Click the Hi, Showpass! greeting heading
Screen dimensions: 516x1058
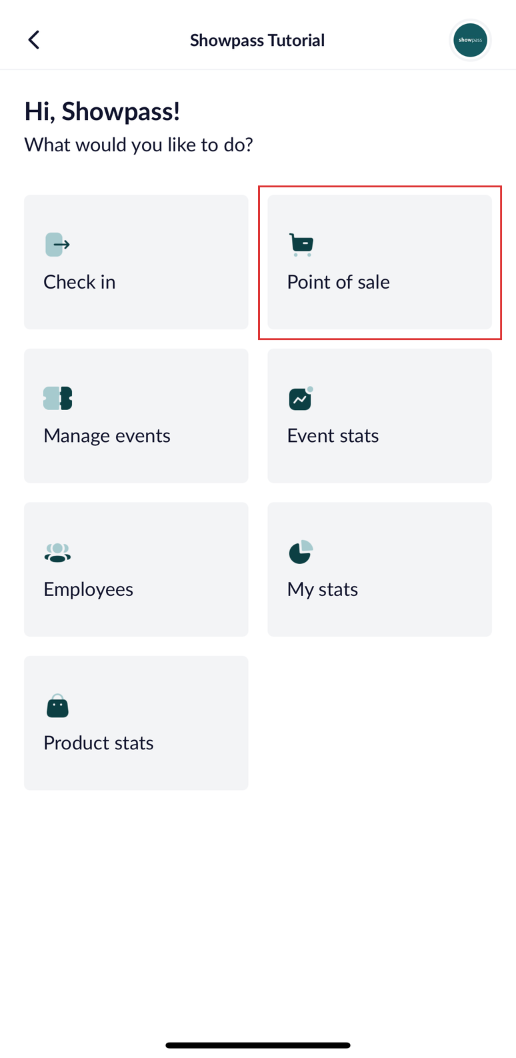(x=103, y=112)
